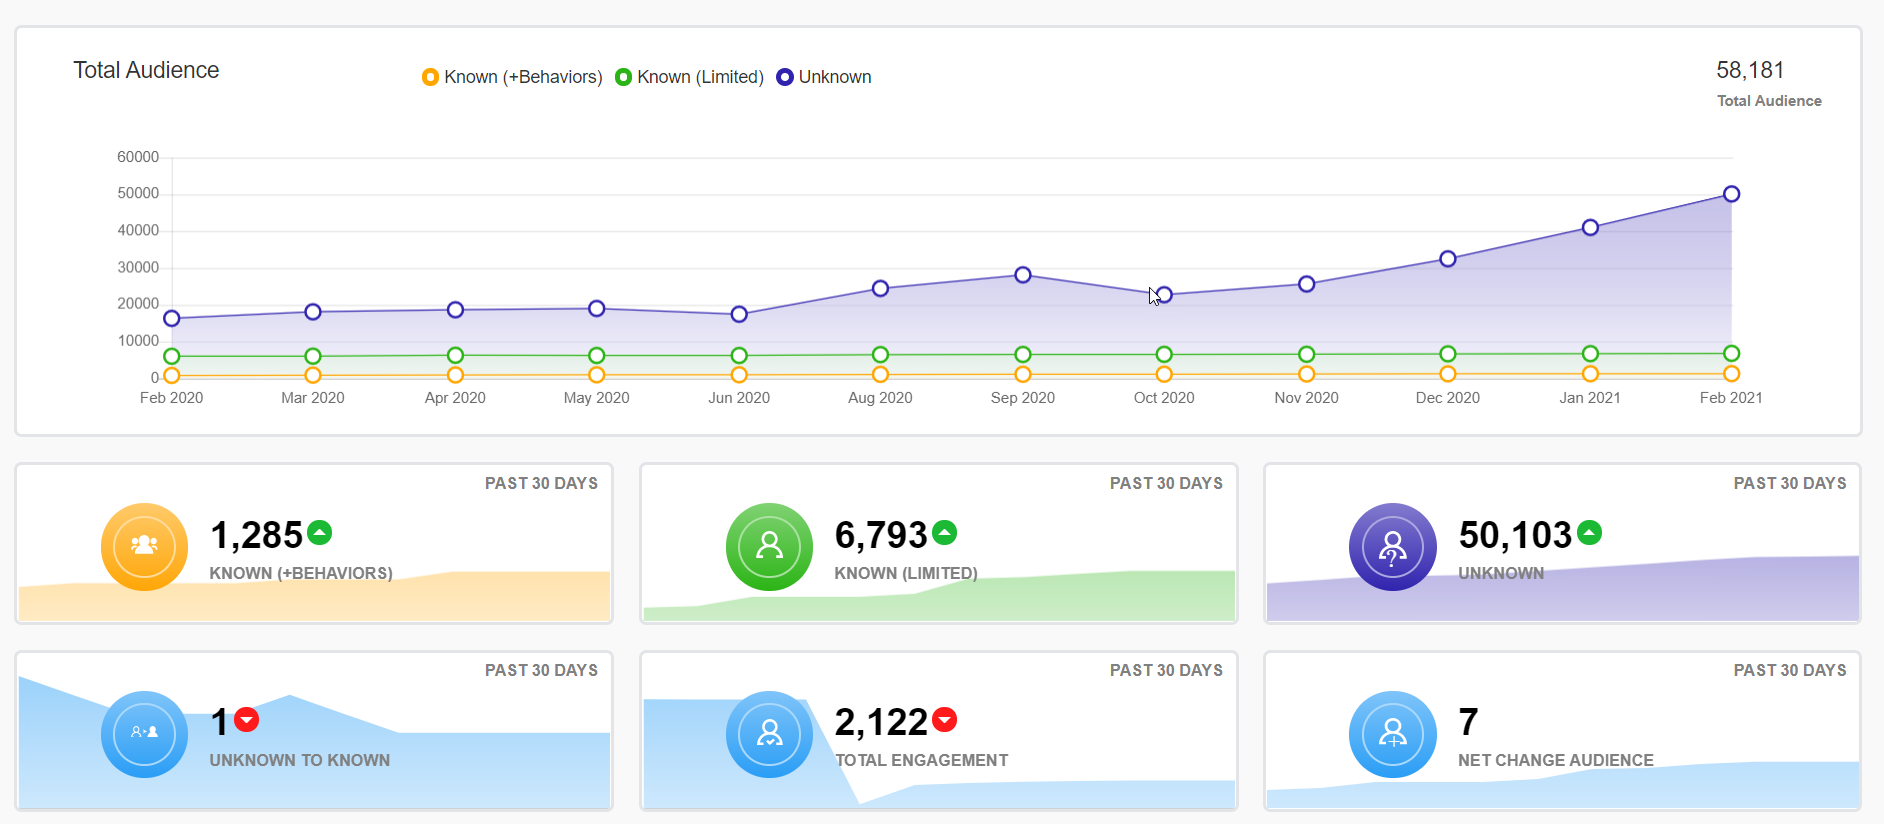1884x824 pixels.
Task: Toggle the Unknown legend series
Action: [824, 77]
